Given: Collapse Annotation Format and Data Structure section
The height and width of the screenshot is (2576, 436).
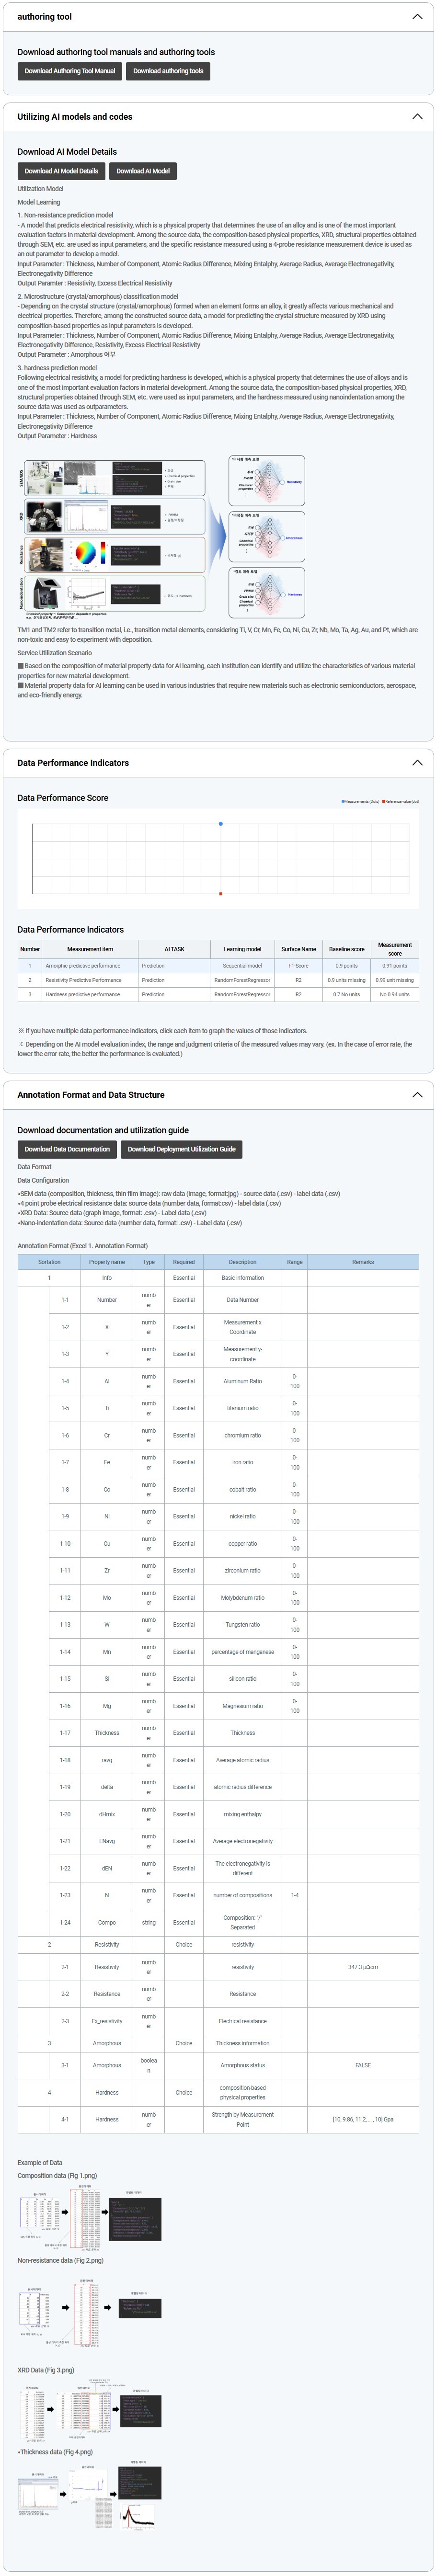Looking at the screenshot, I should [417, 1095].
